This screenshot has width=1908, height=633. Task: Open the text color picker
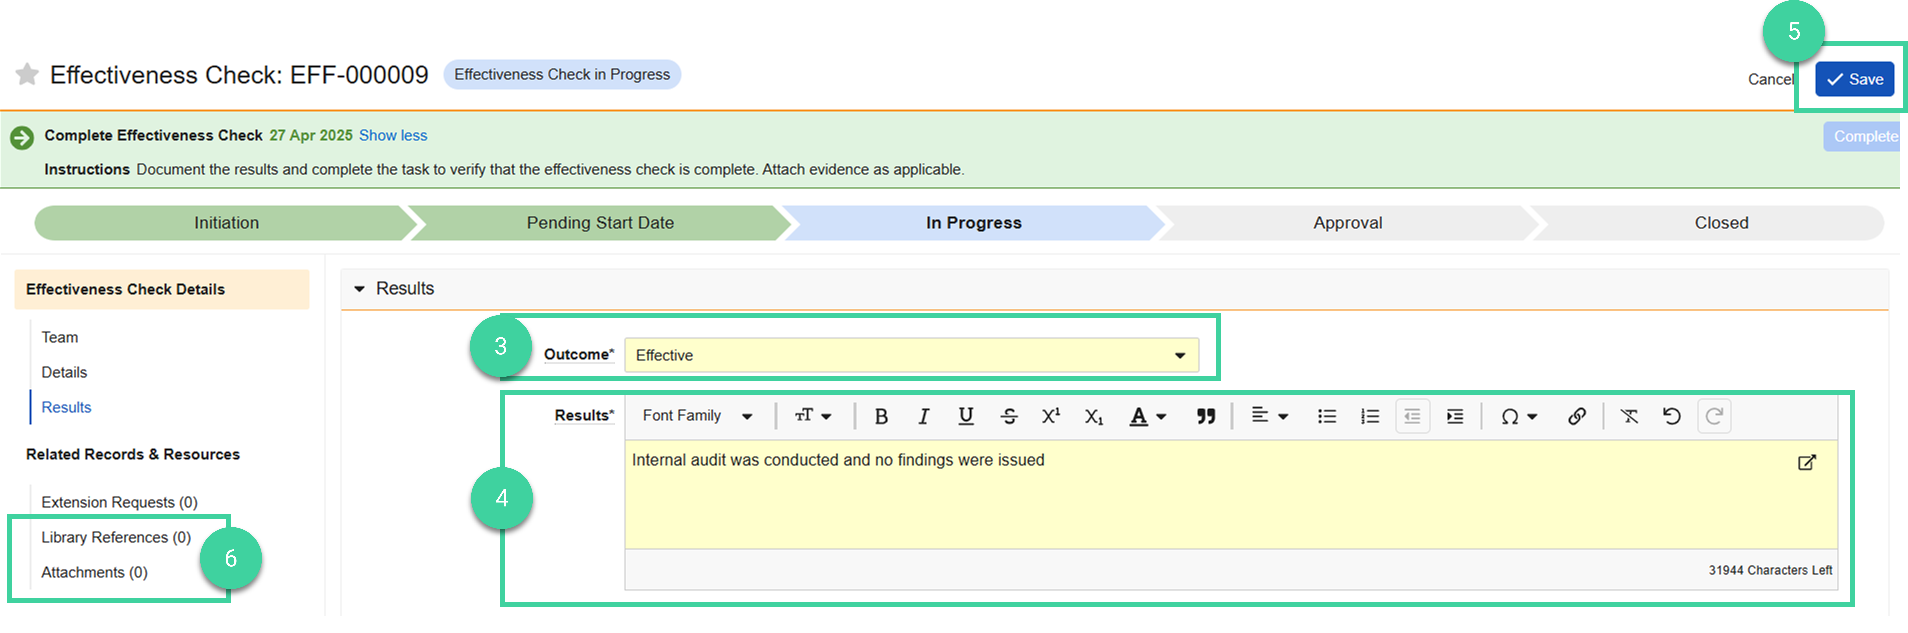[x=1147, y=416]
